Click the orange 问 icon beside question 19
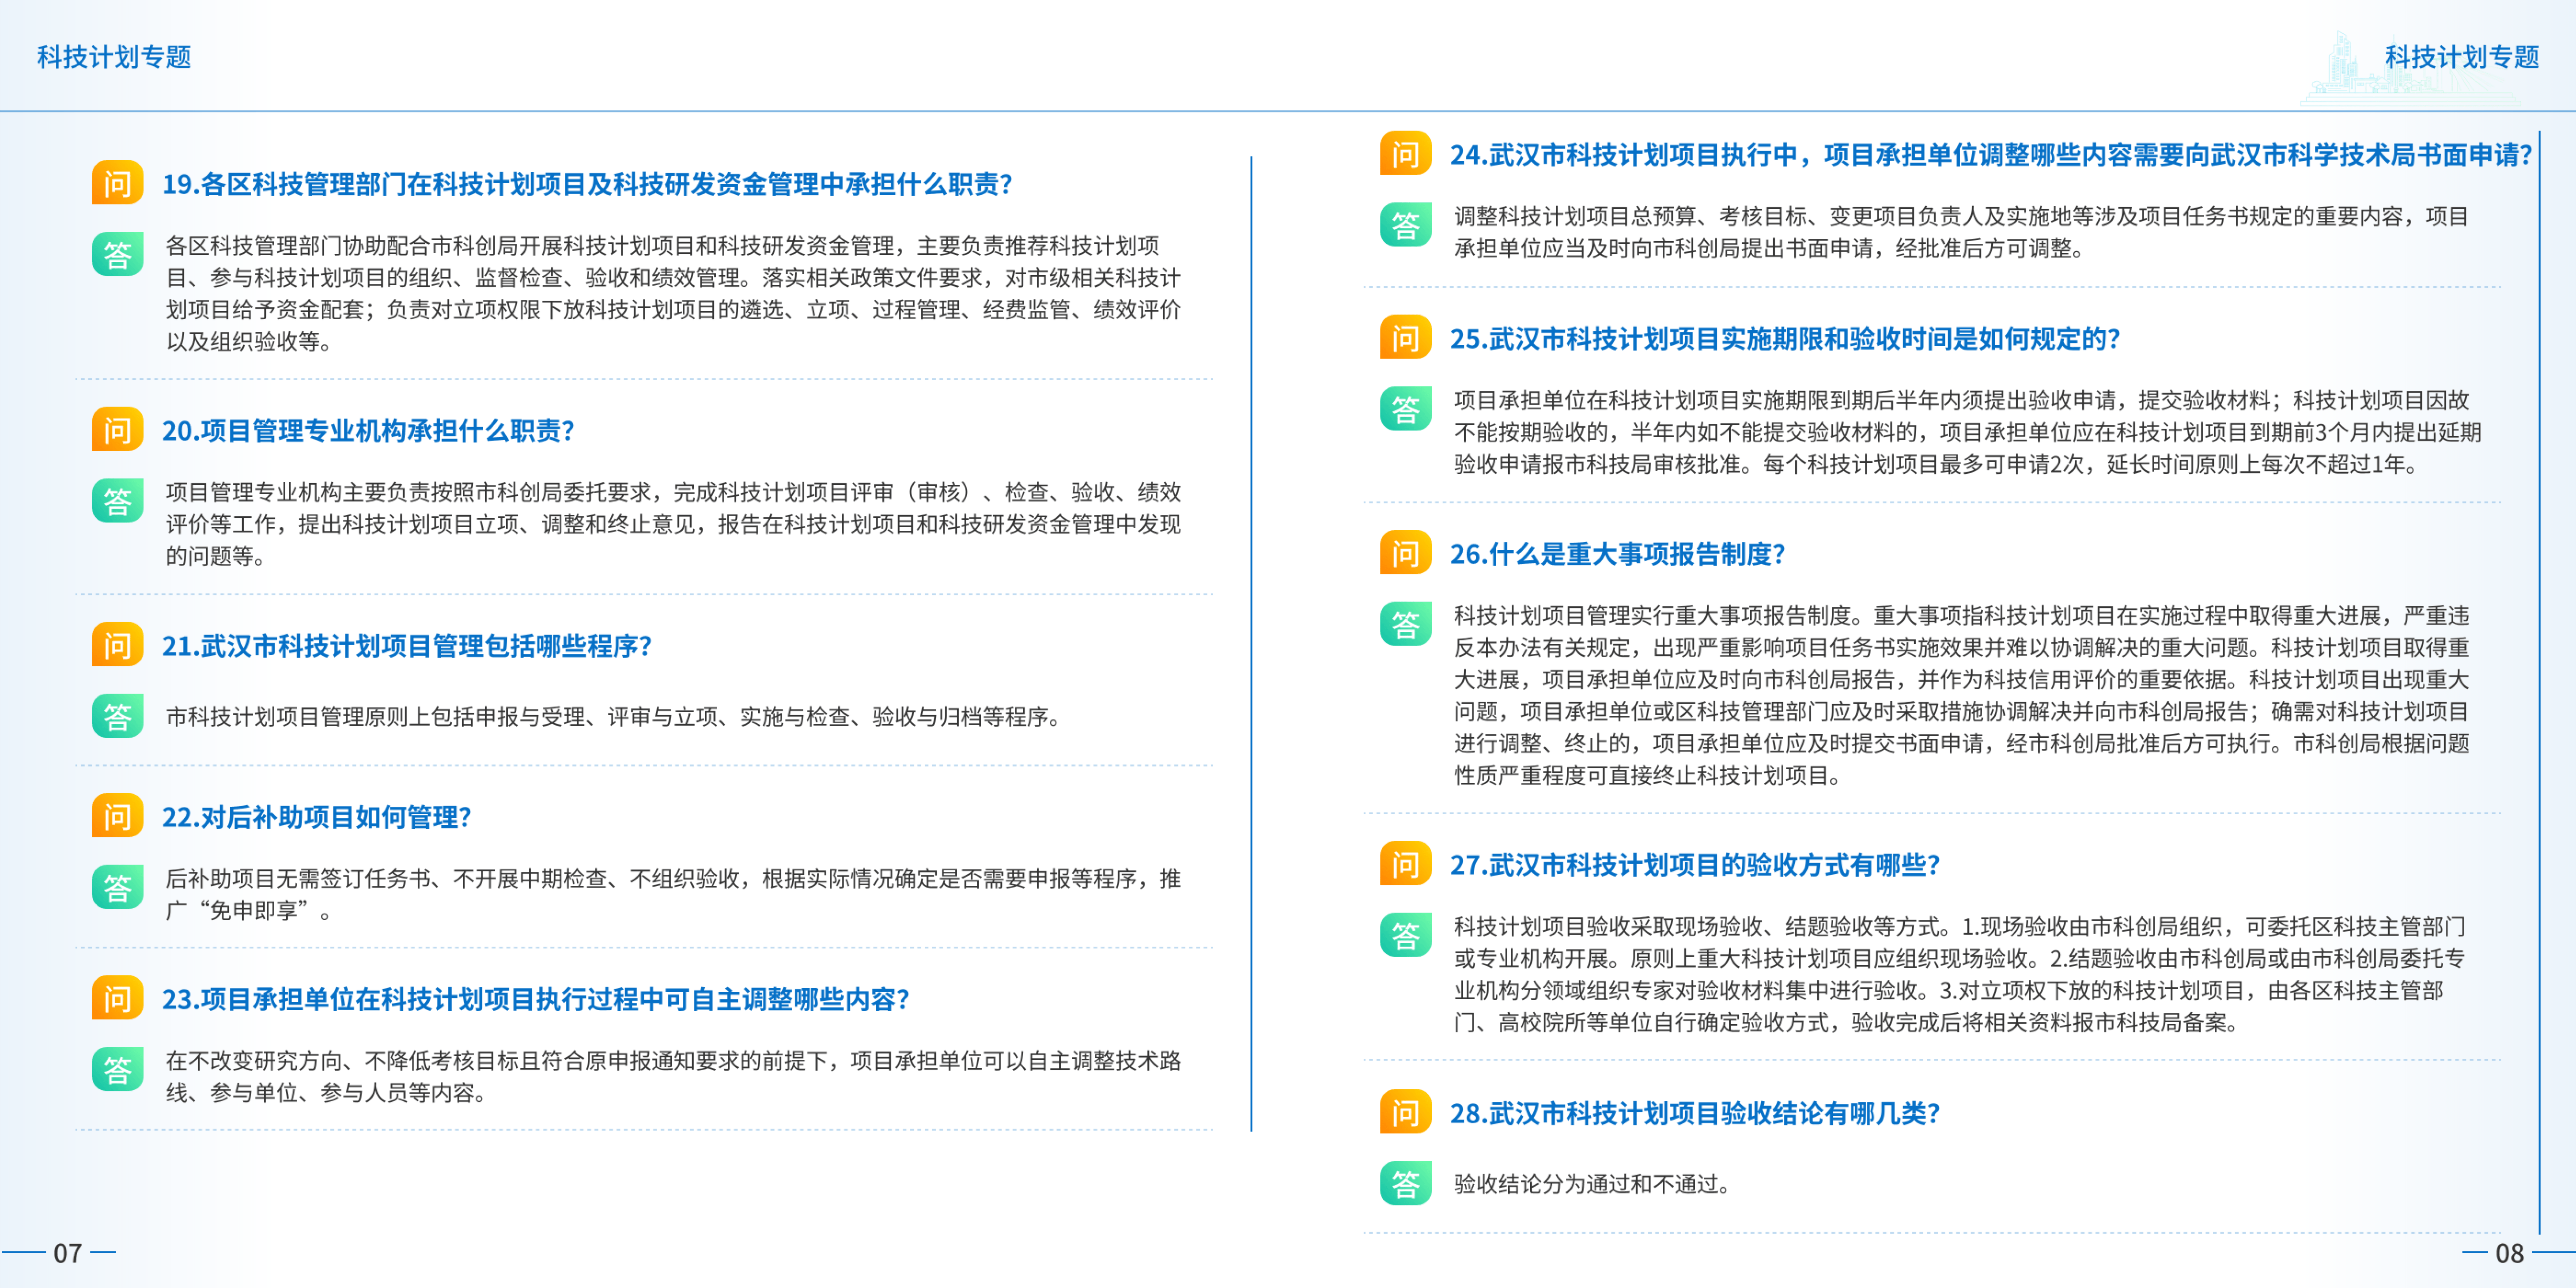Viewport: 2576px width, 1288px height. coord(117,183)
